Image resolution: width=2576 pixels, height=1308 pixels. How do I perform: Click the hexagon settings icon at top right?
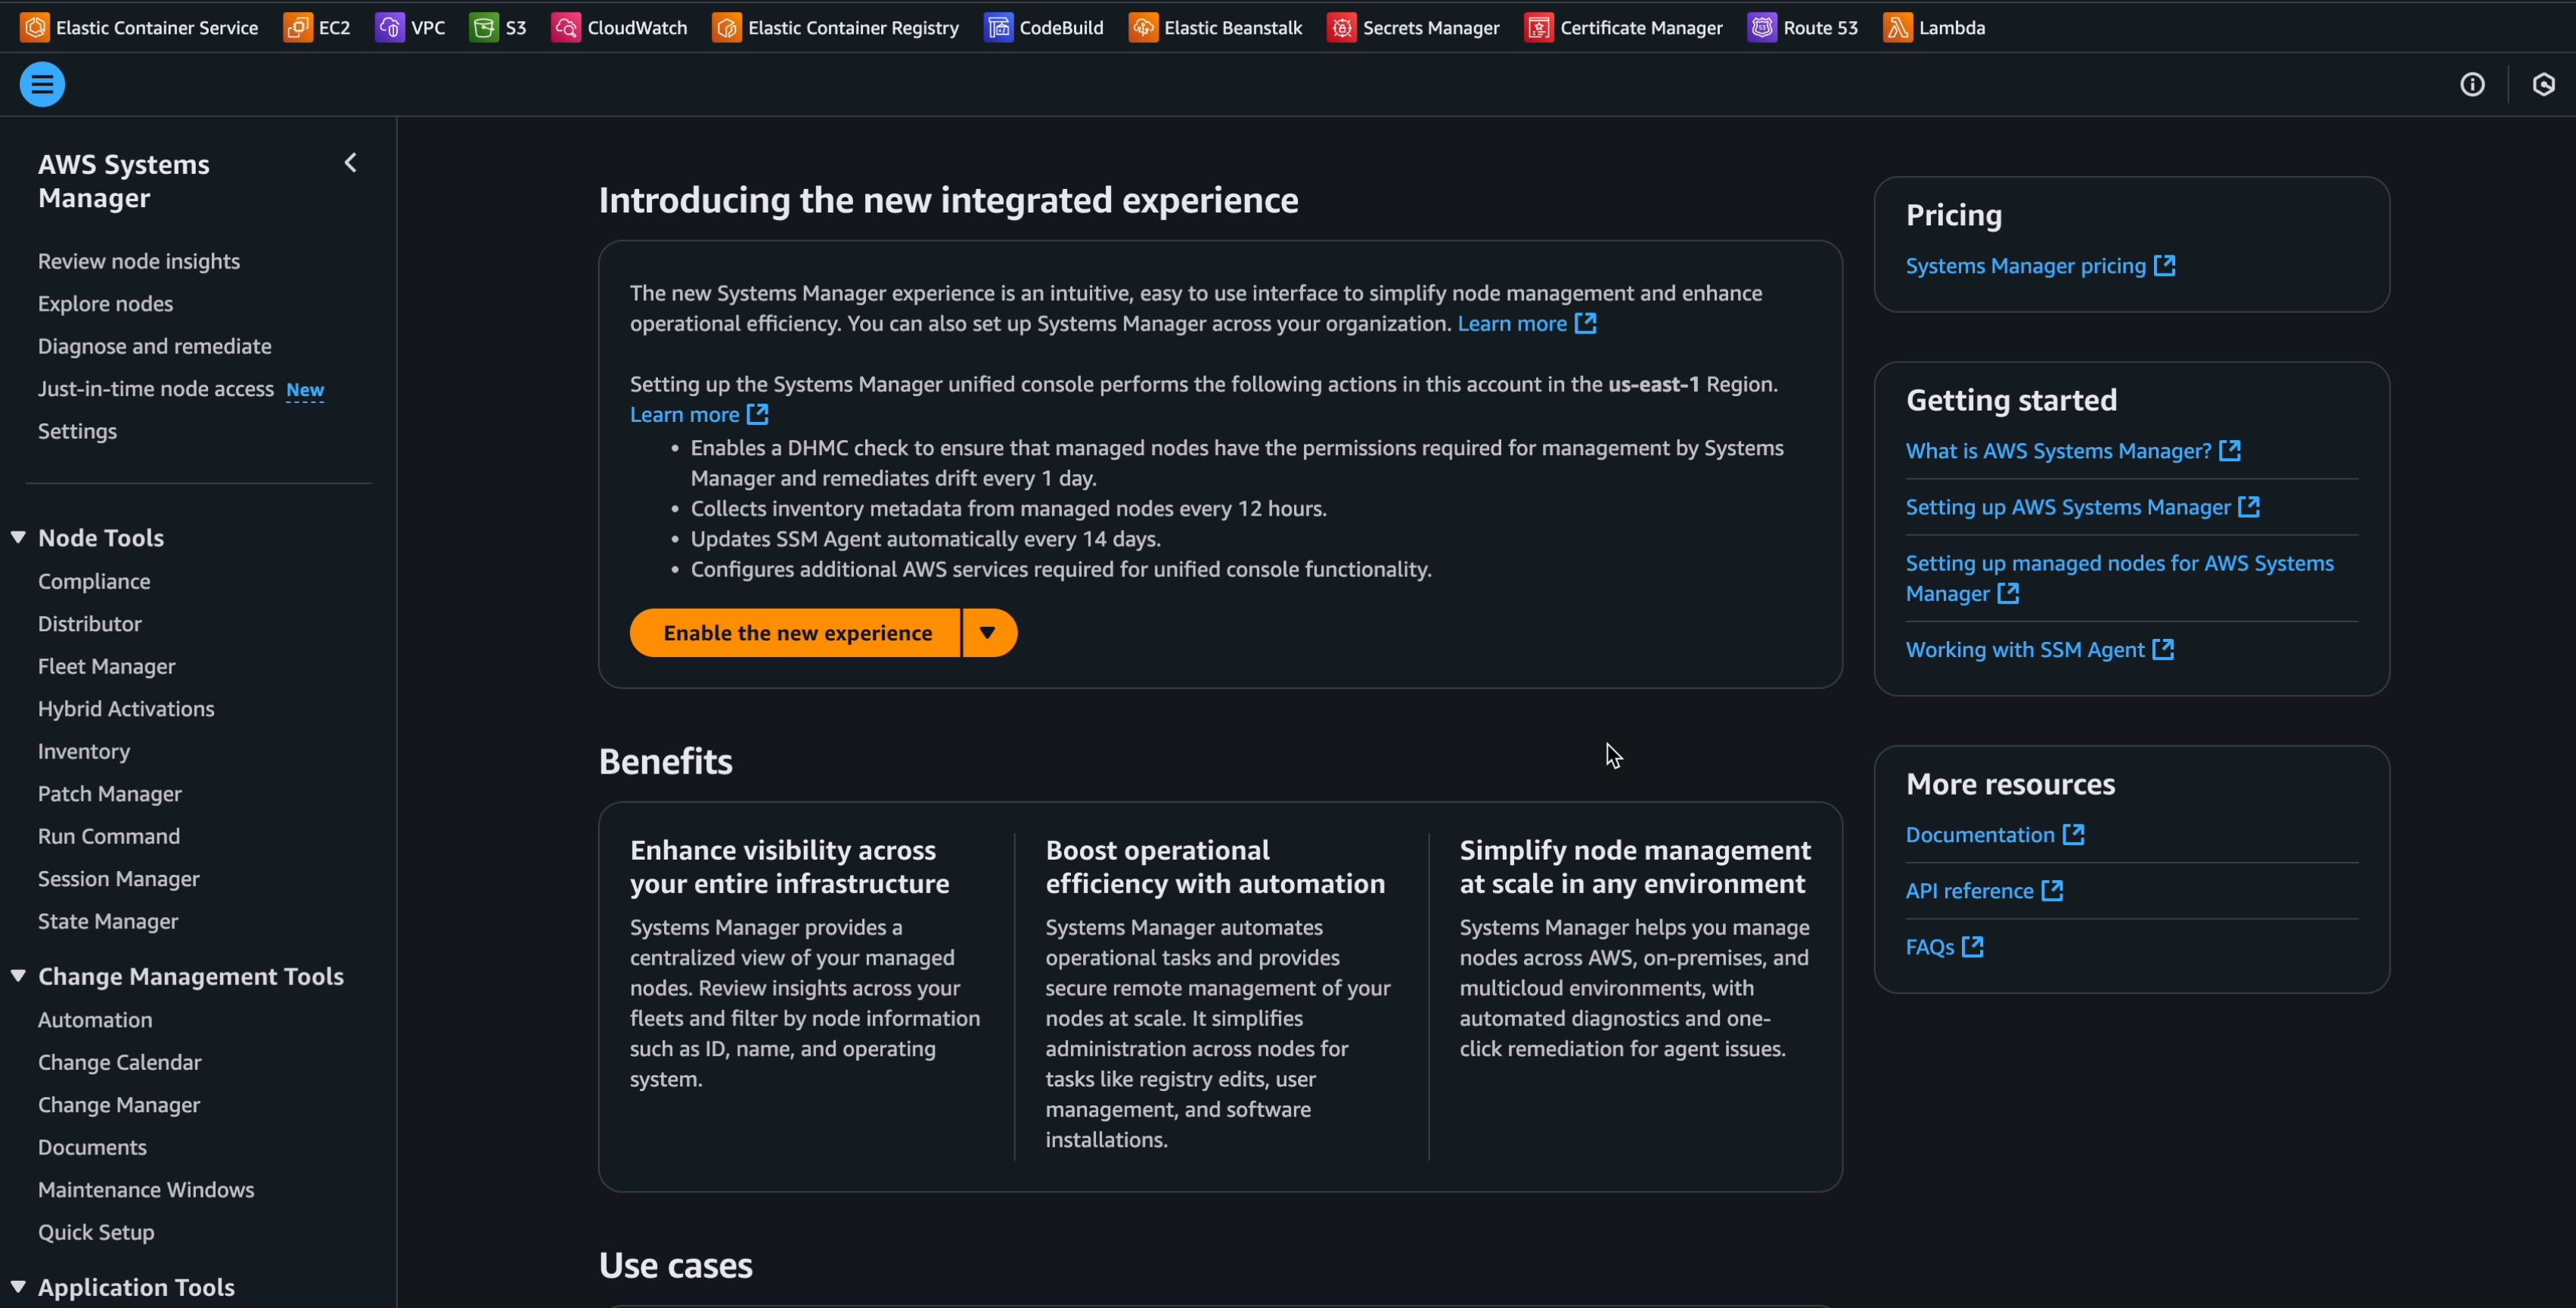click(x=2543, y=84)
